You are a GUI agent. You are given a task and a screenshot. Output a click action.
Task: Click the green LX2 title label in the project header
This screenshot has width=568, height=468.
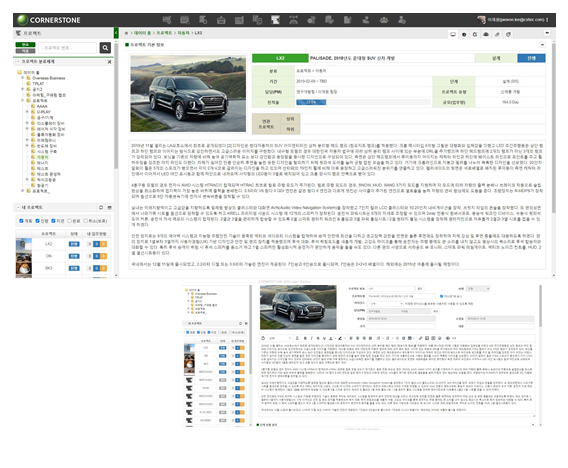tap(280, 58)
